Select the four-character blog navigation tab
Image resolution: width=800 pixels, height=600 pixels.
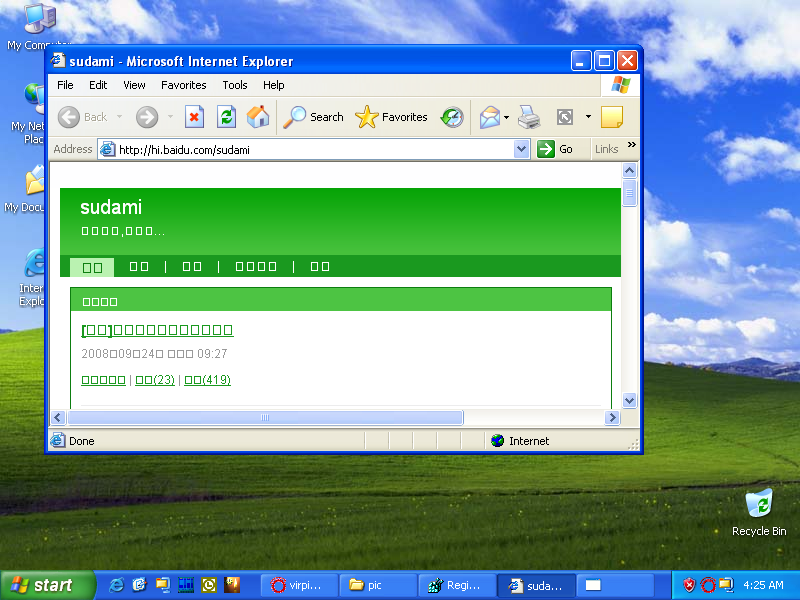click(256, 267)
